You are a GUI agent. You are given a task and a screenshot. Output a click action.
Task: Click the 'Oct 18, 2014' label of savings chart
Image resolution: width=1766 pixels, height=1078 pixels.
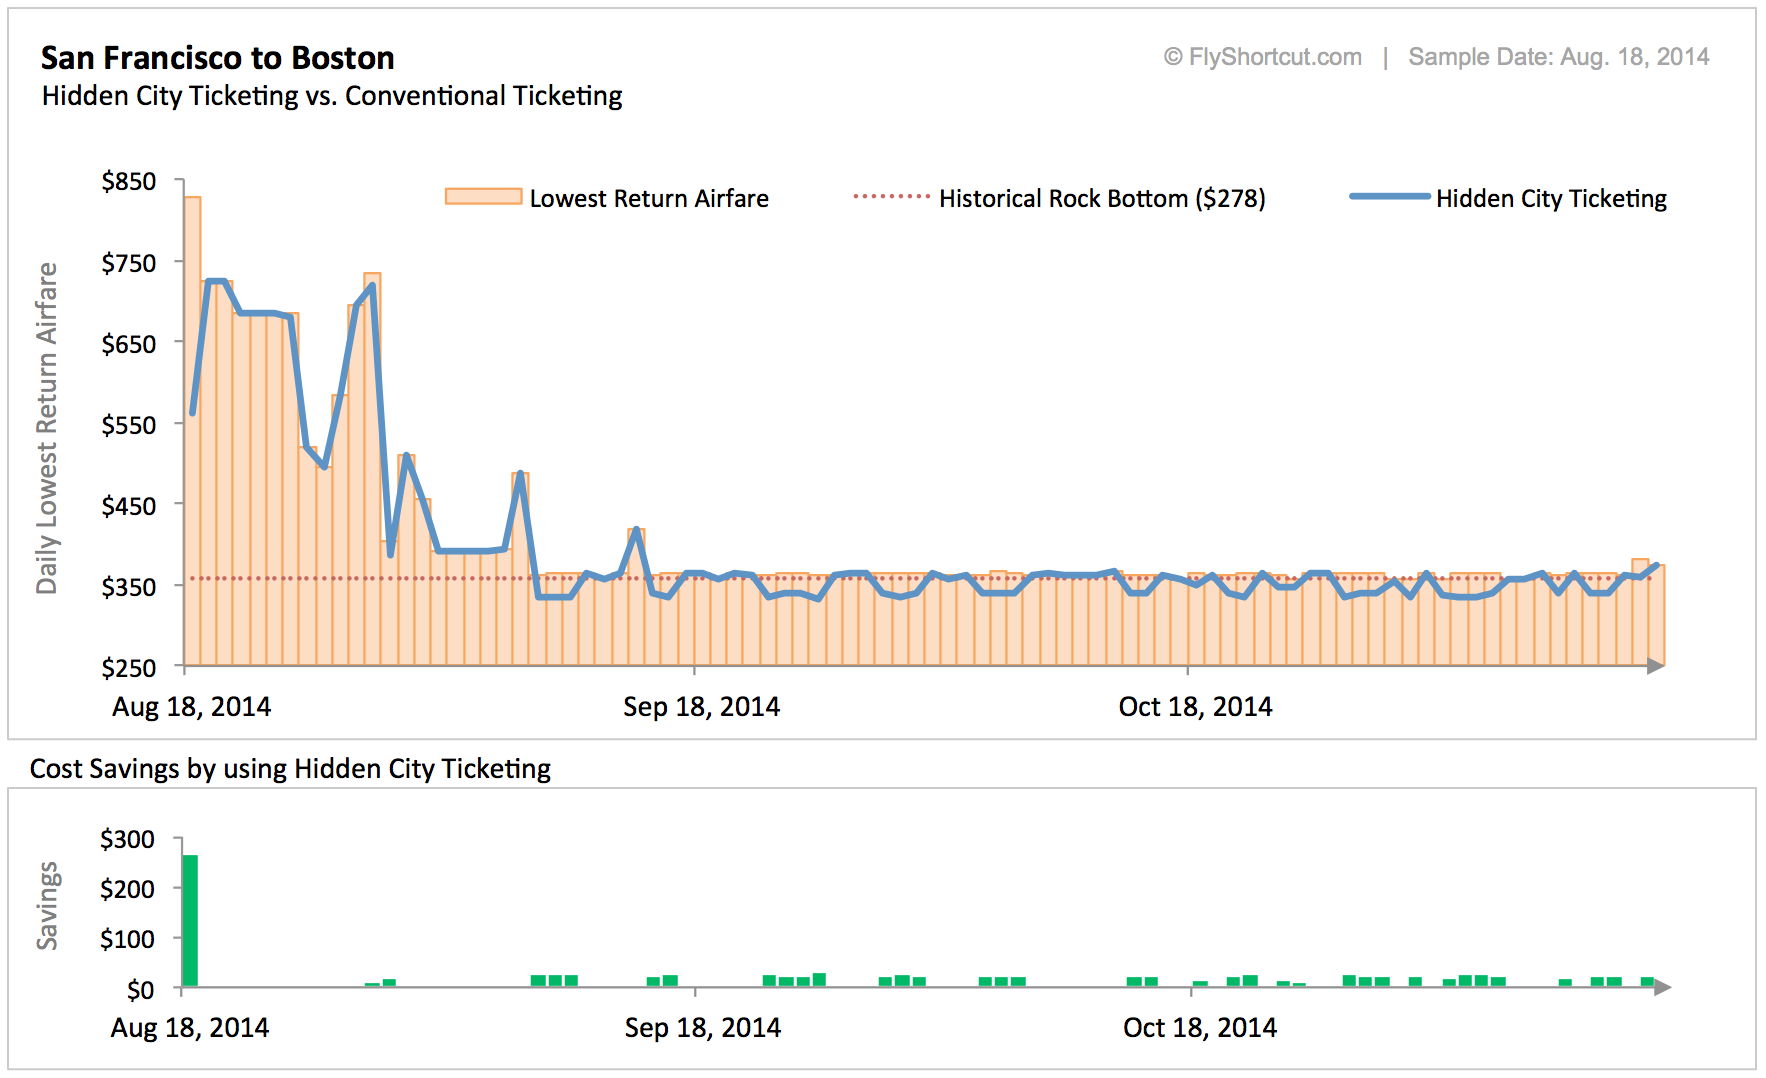tap(1200, 1028)
